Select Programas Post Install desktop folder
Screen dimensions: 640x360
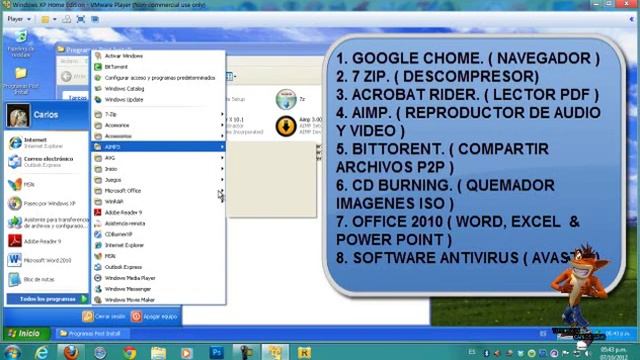(21, 80)
